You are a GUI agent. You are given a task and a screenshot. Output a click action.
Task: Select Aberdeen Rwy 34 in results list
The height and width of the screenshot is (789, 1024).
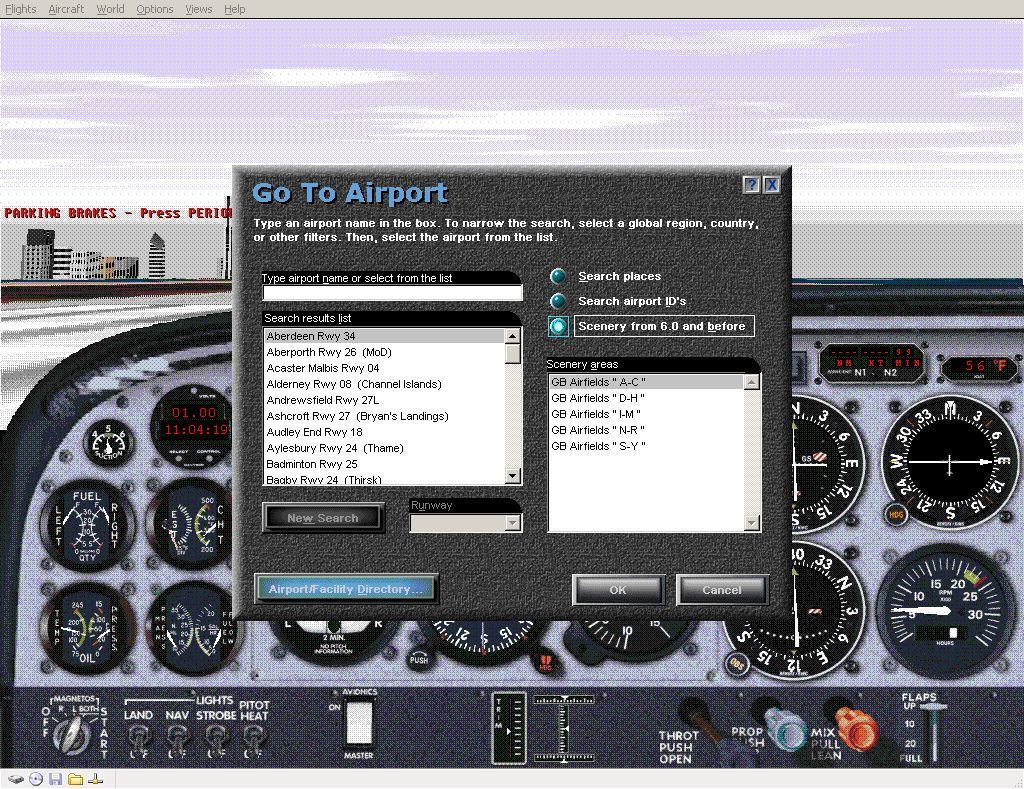385,336
